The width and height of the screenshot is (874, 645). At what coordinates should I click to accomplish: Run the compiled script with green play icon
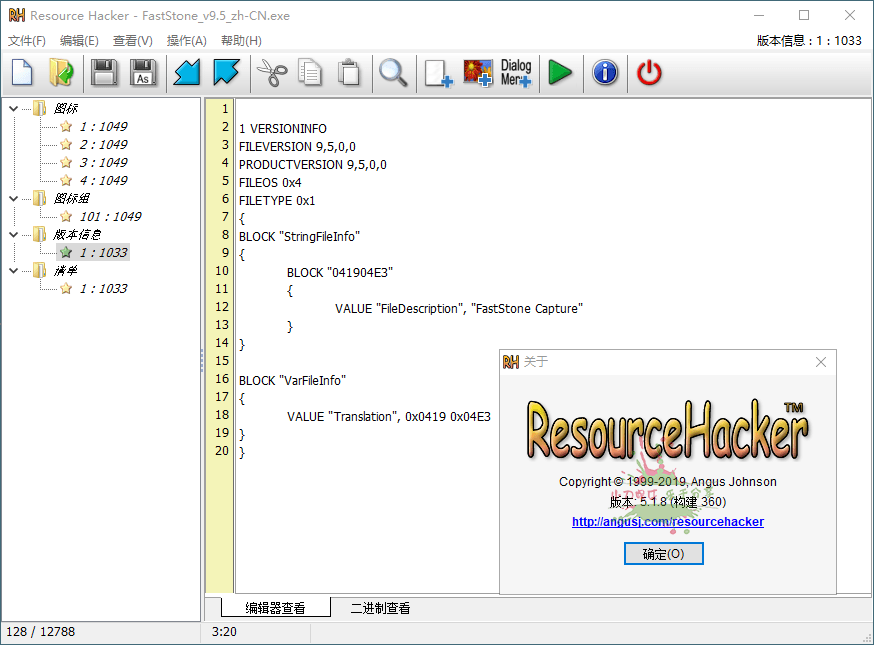tap(559, 72)
